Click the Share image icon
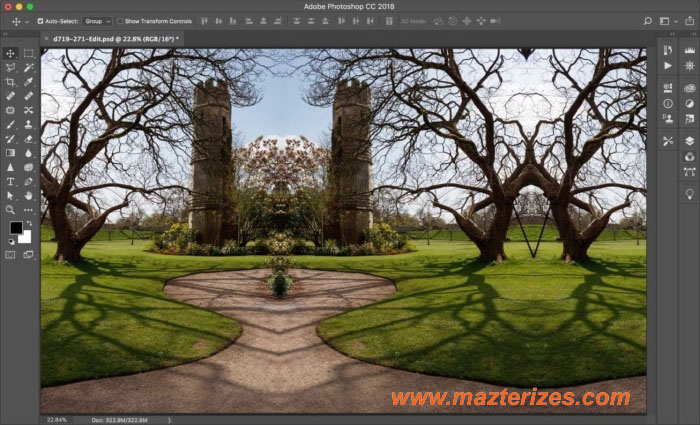Image resolution: width=700 pixels, height=425 pixels. tap(690, 21)
